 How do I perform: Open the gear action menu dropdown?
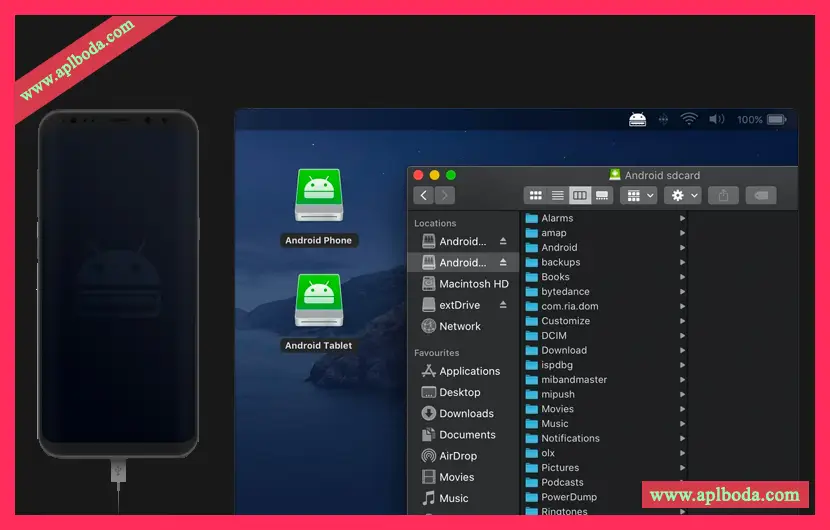[x=683, y=195]
